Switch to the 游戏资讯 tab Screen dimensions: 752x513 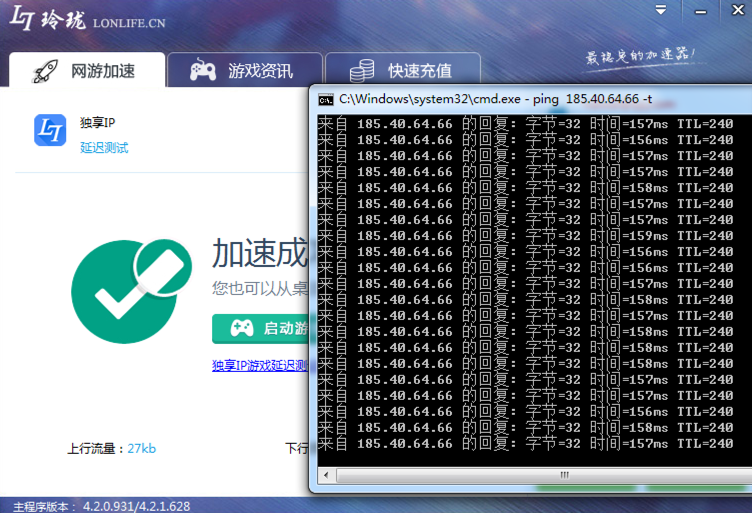coord(245,70)
